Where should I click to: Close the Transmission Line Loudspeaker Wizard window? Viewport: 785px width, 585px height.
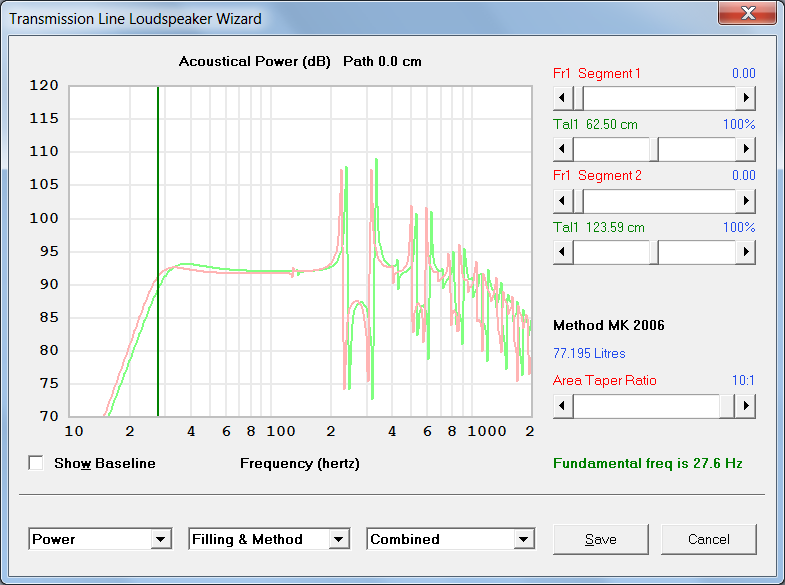747,13
